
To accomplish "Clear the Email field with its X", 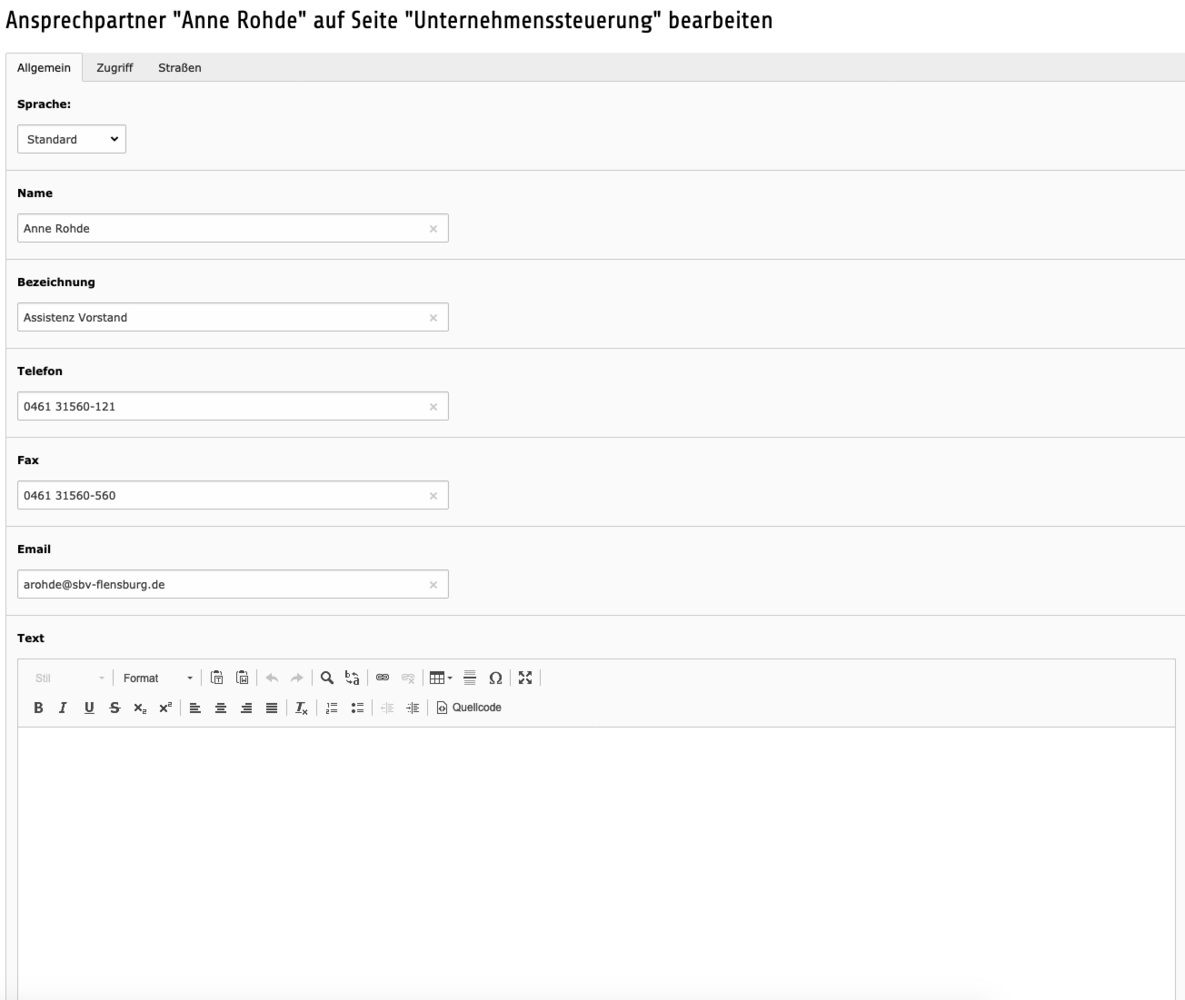I will (x=433, y=585).
